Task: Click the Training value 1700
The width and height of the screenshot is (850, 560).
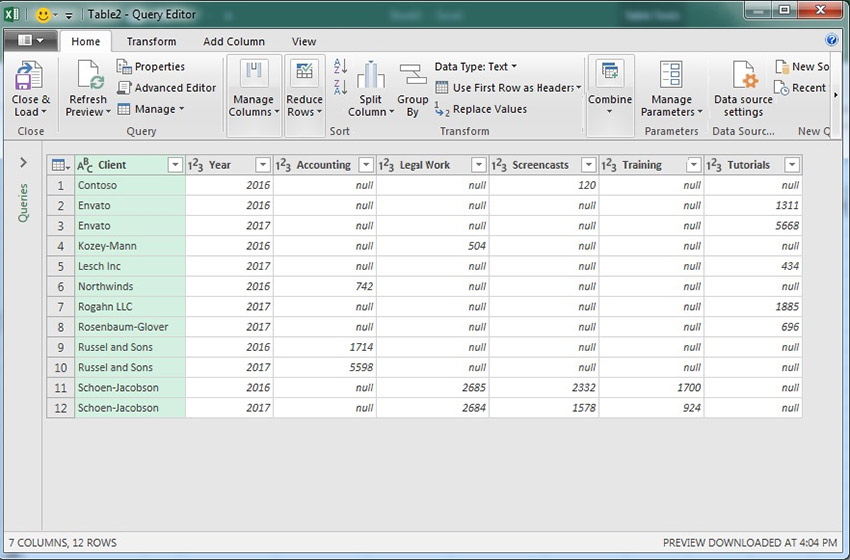Action: point(651,388)
